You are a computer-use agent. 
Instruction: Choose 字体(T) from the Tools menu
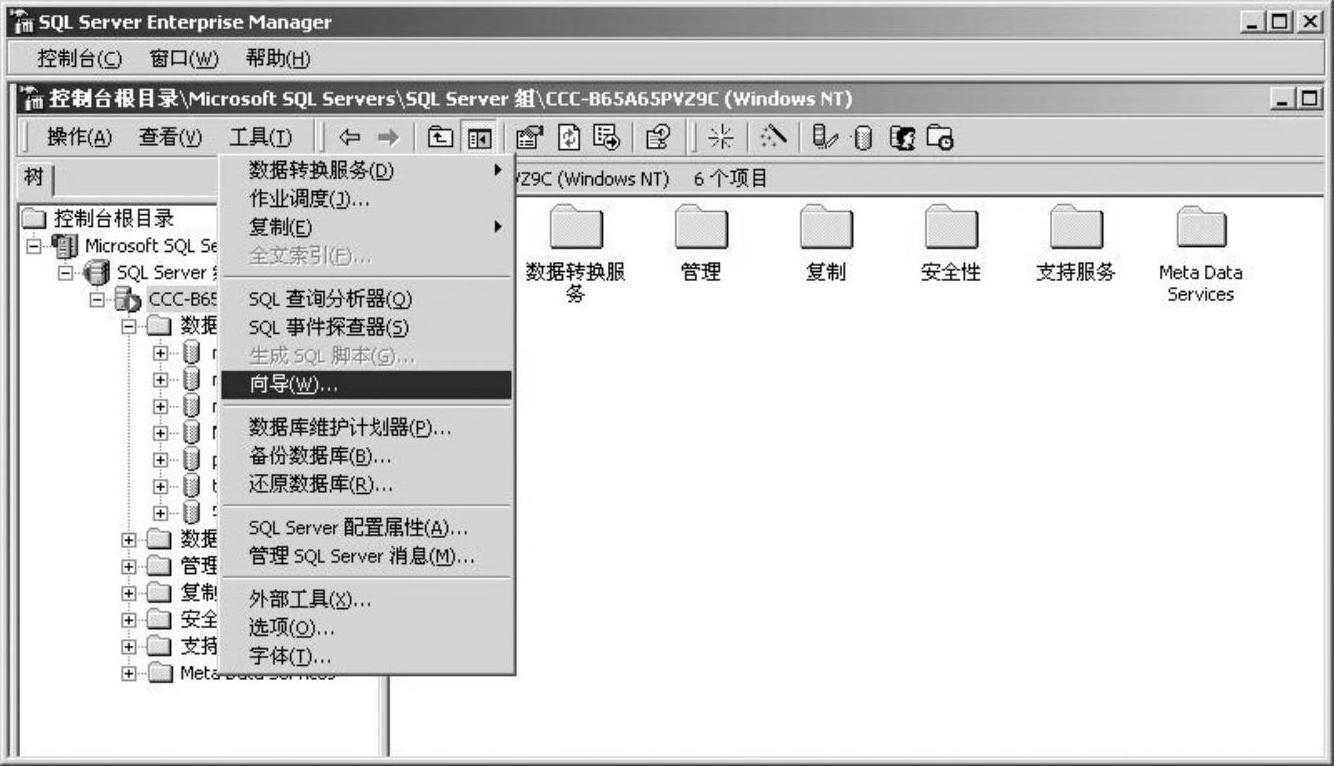pos(366,656)
